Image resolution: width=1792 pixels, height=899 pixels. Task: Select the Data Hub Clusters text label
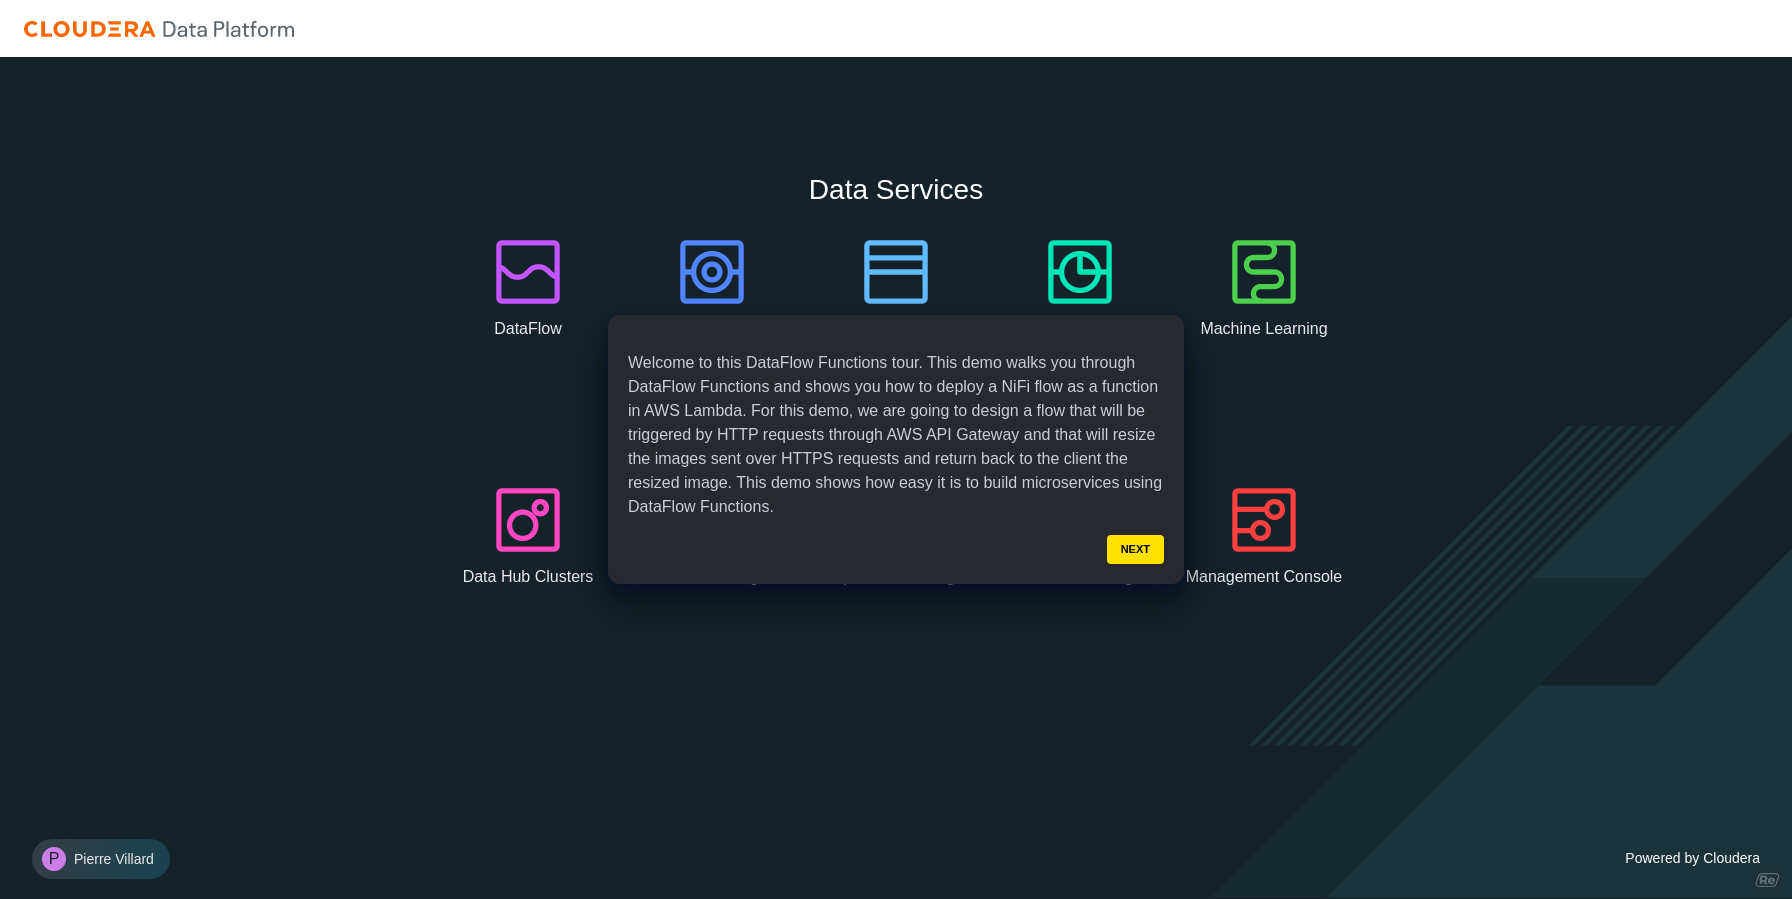(528, 577)
